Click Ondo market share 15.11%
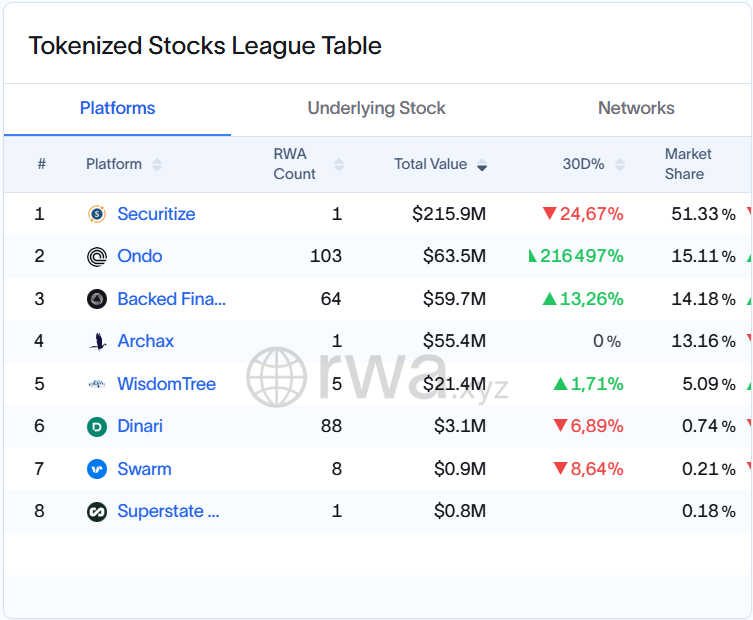This screenshot has width=753, height=620. pos(704,256)
